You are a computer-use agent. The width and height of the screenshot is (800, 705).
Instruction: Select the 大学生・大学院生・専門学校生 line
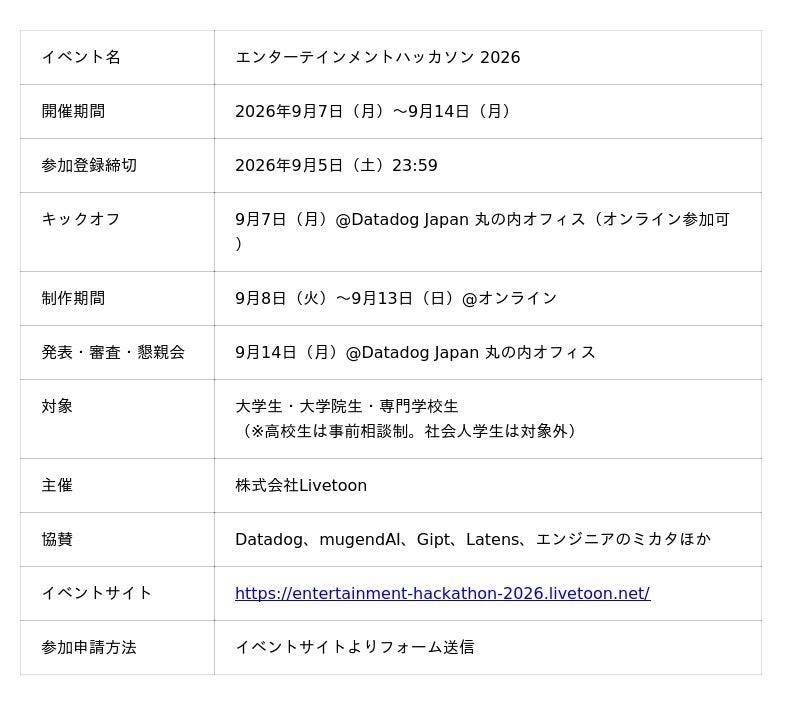(347, 407)
